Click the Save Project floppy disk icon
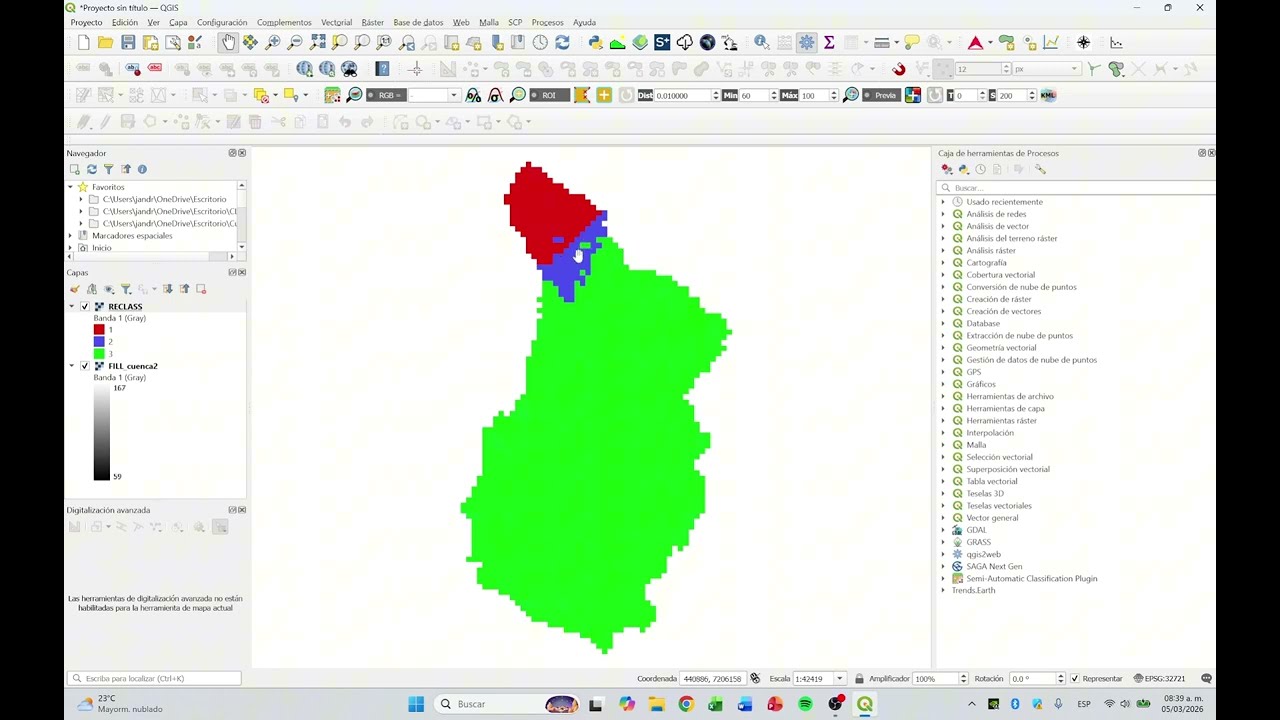Viewport: 1280px width, 720px height. click(128, 42)
